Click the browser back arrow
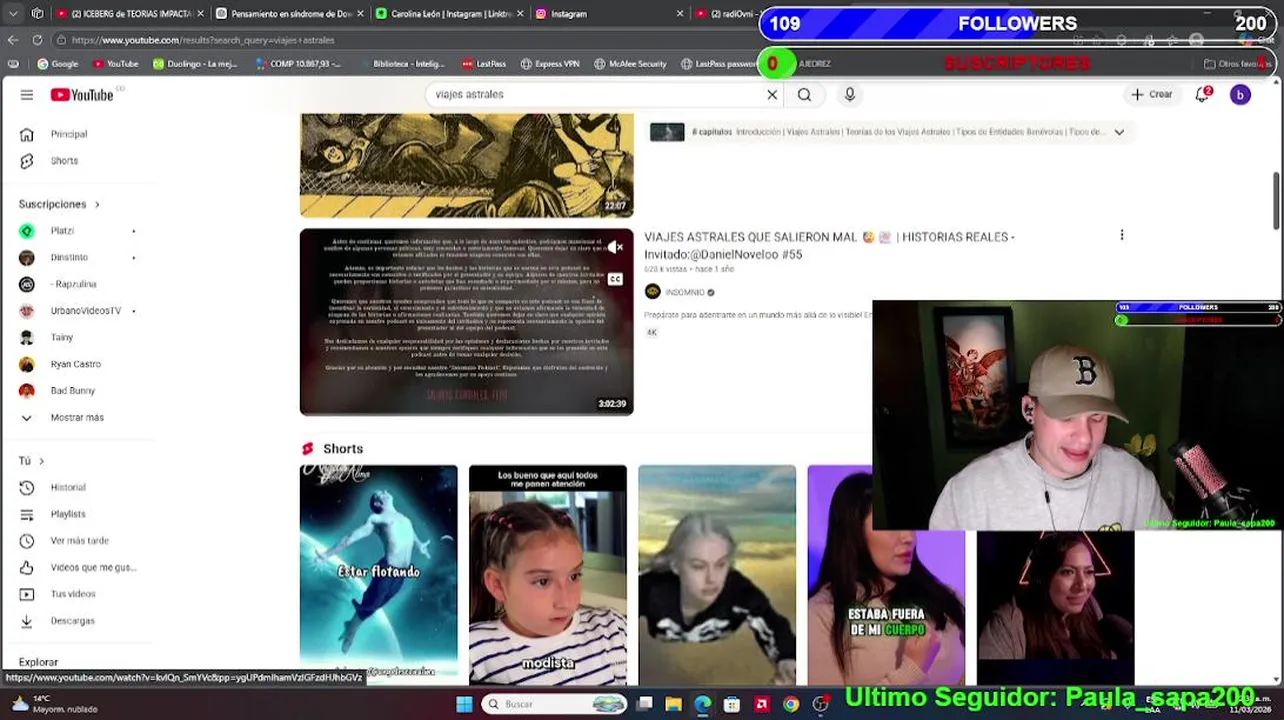The width and height of the screenshot is (1284, 720). [x=13, y=40]
